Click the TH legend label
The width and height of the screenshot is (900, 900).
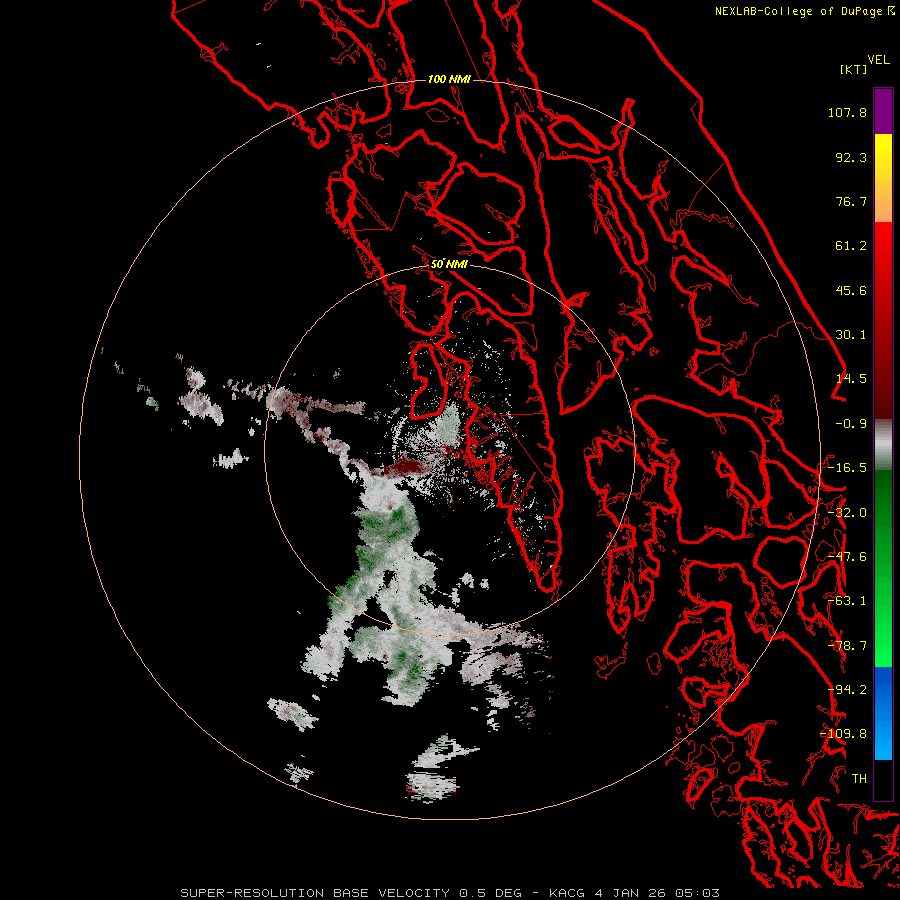pos(859,779)
